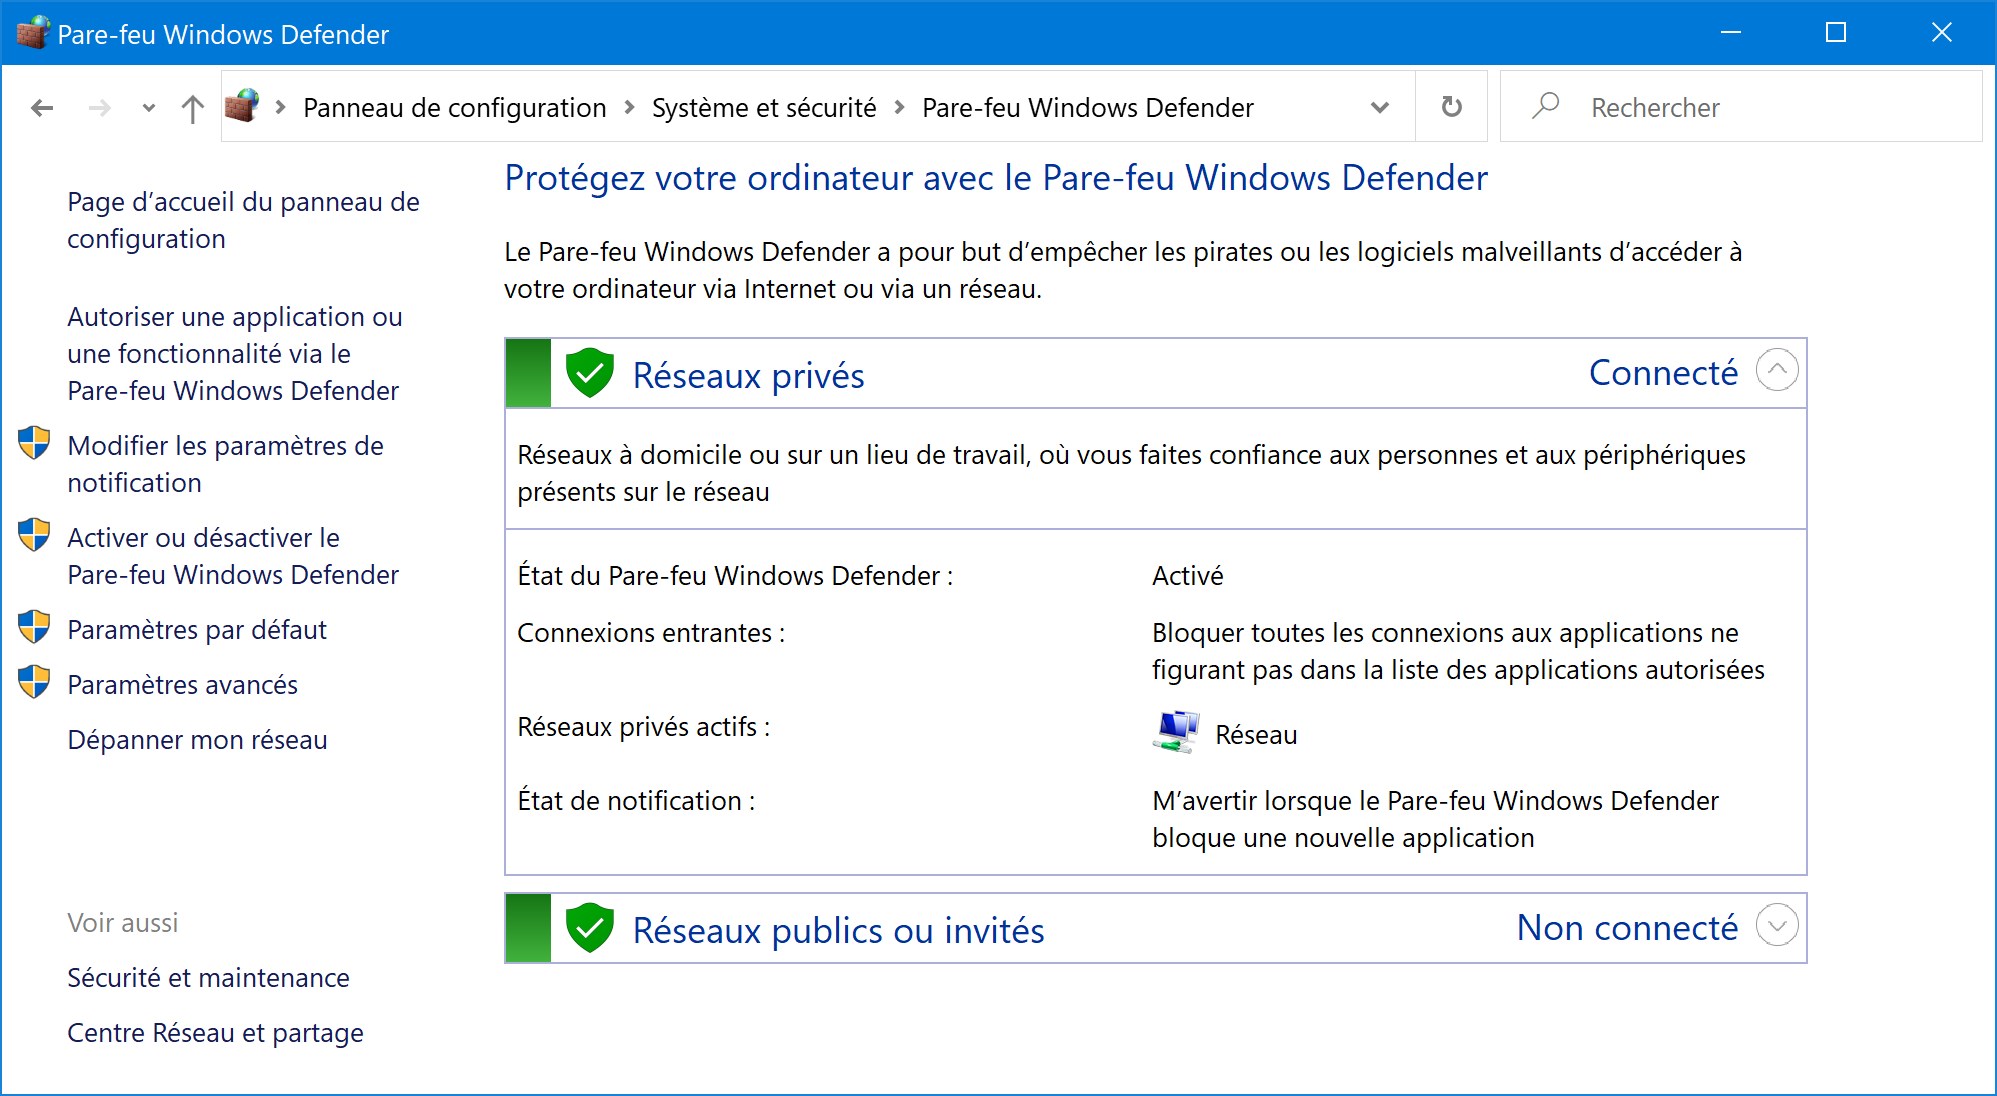The height and width of the screenshot is (1096, 1997).
Task: Focus the Rechercher search field
Action: tap(1741, 107)
